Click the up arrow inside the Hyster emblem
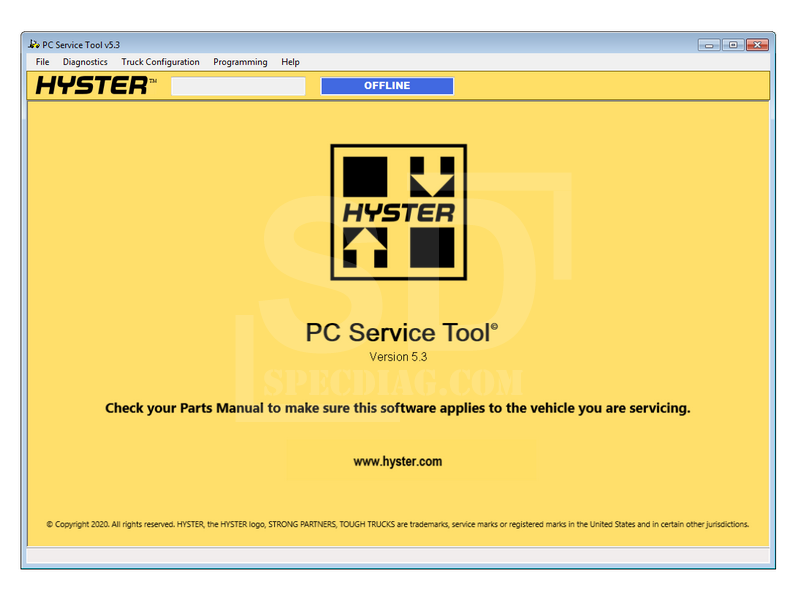Viewport: 800px width, 601px height. pos(365,247)
